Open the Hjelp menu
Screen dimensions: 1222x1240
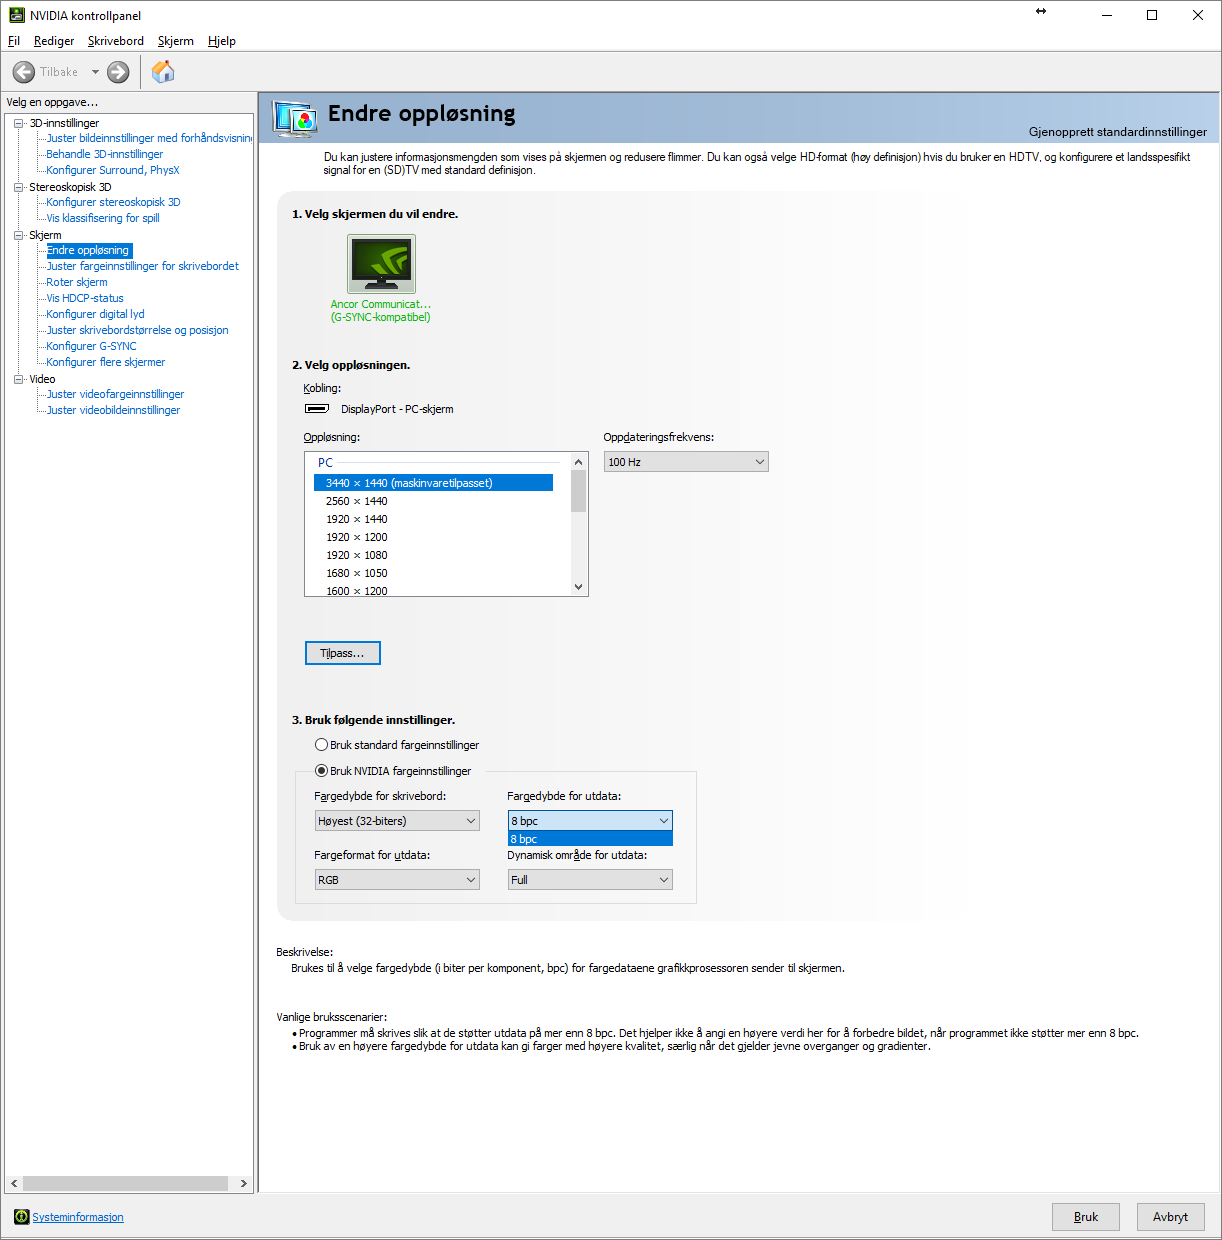(222, 41)
